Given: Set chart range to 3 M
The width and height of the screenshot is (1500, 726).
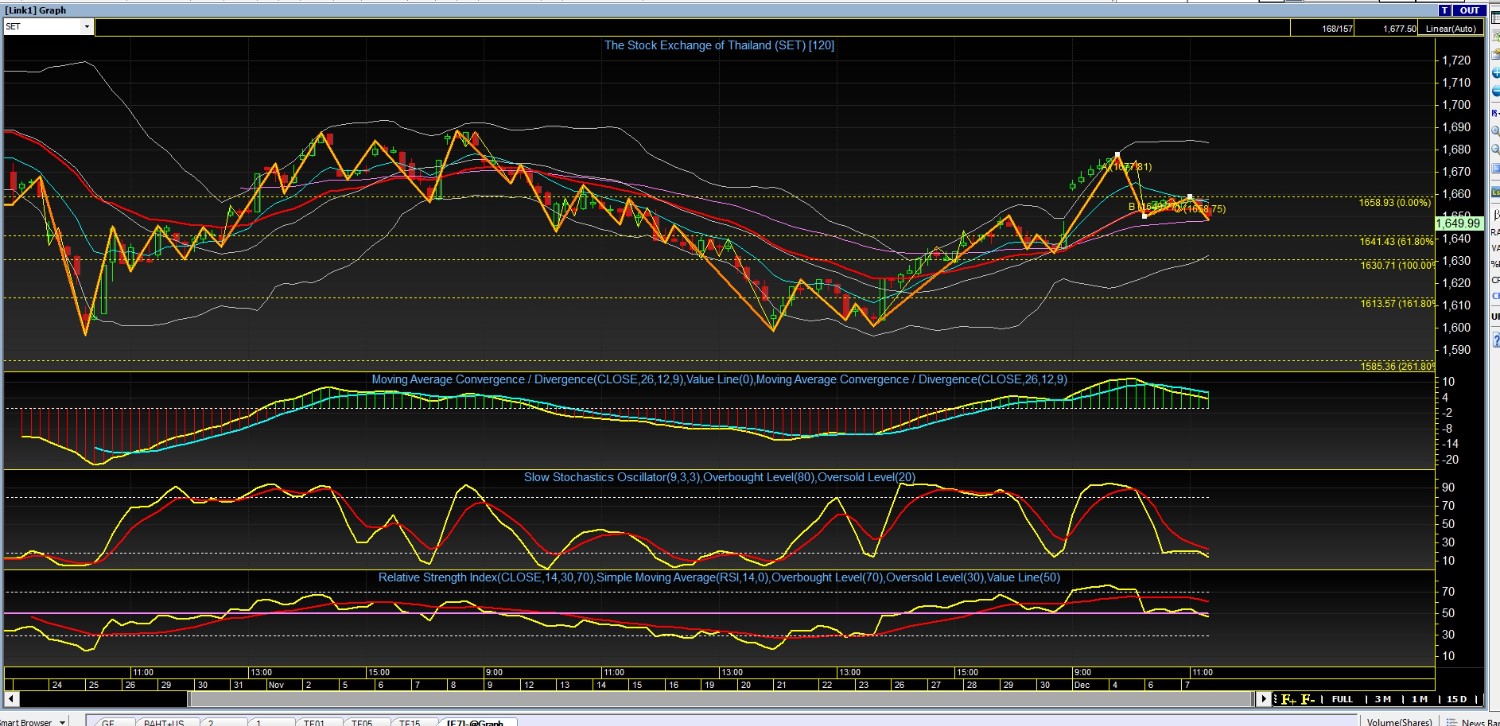Looking at the screenshot, I should pos(1383,699).
